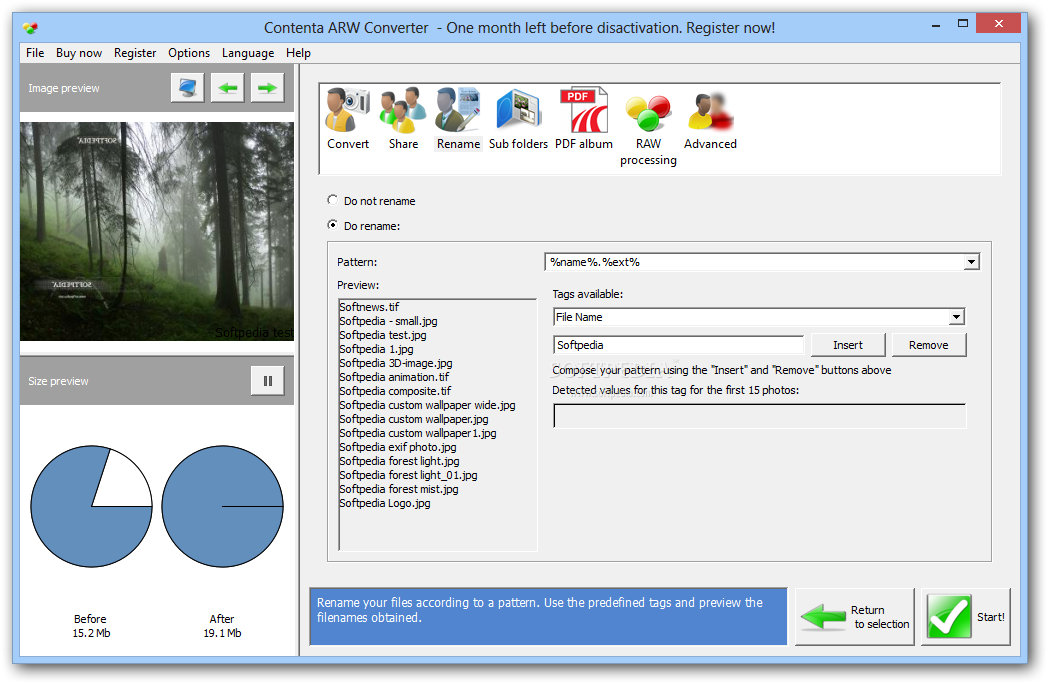The width and height of the screenshot is (1048, 684).
Task: Click the detected values text box
Action: 759,416
